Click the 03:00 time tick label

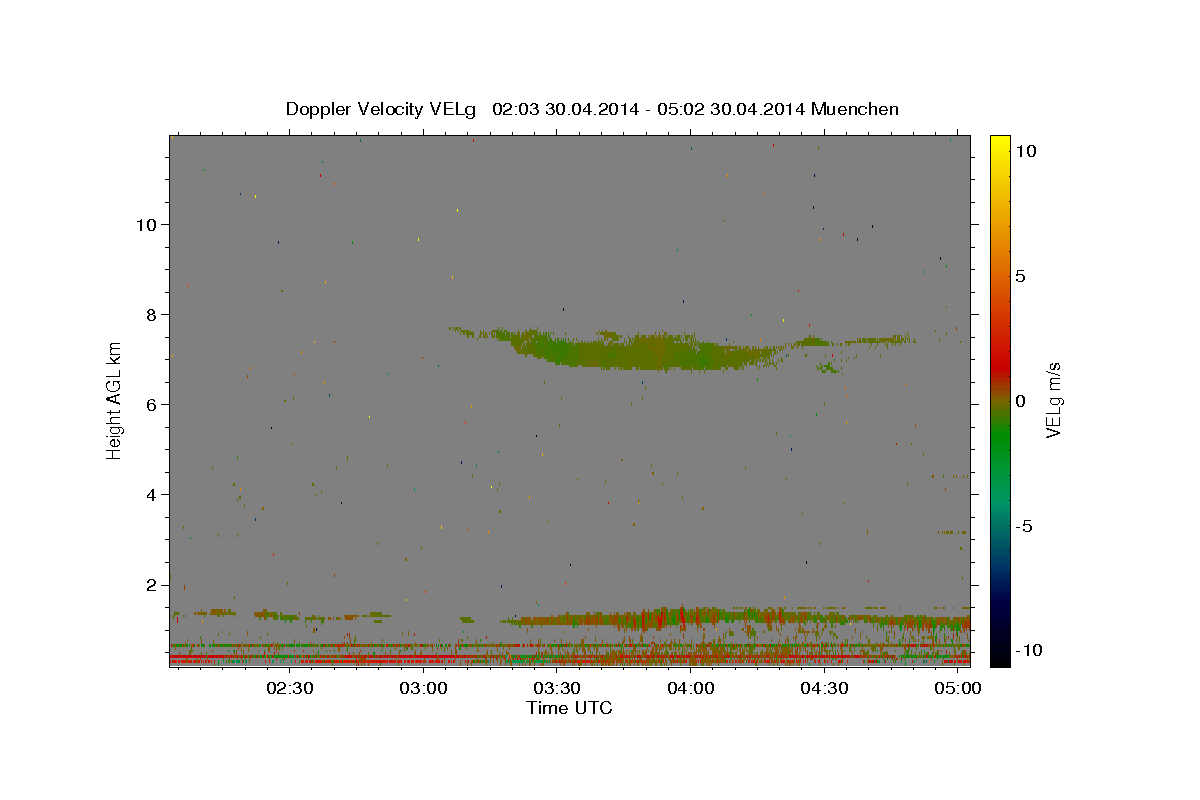click(423, 689)
